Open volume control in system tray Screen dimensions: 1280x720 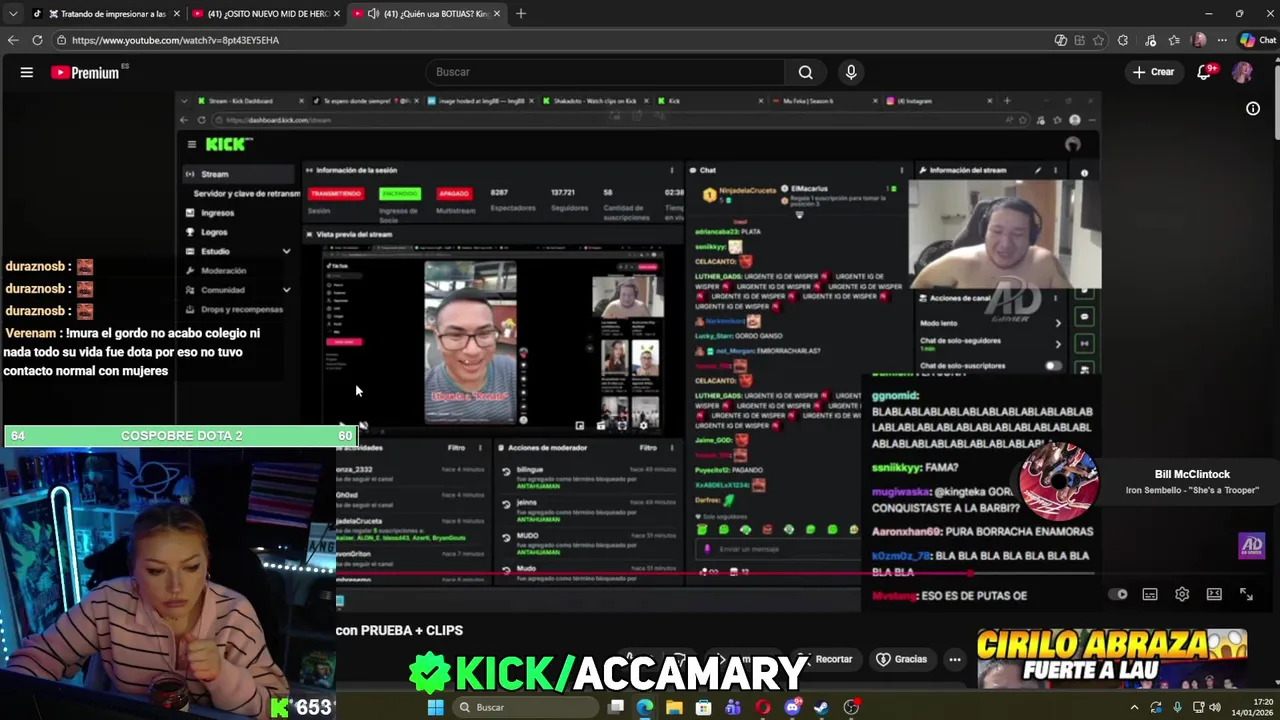click(1215, 707)
